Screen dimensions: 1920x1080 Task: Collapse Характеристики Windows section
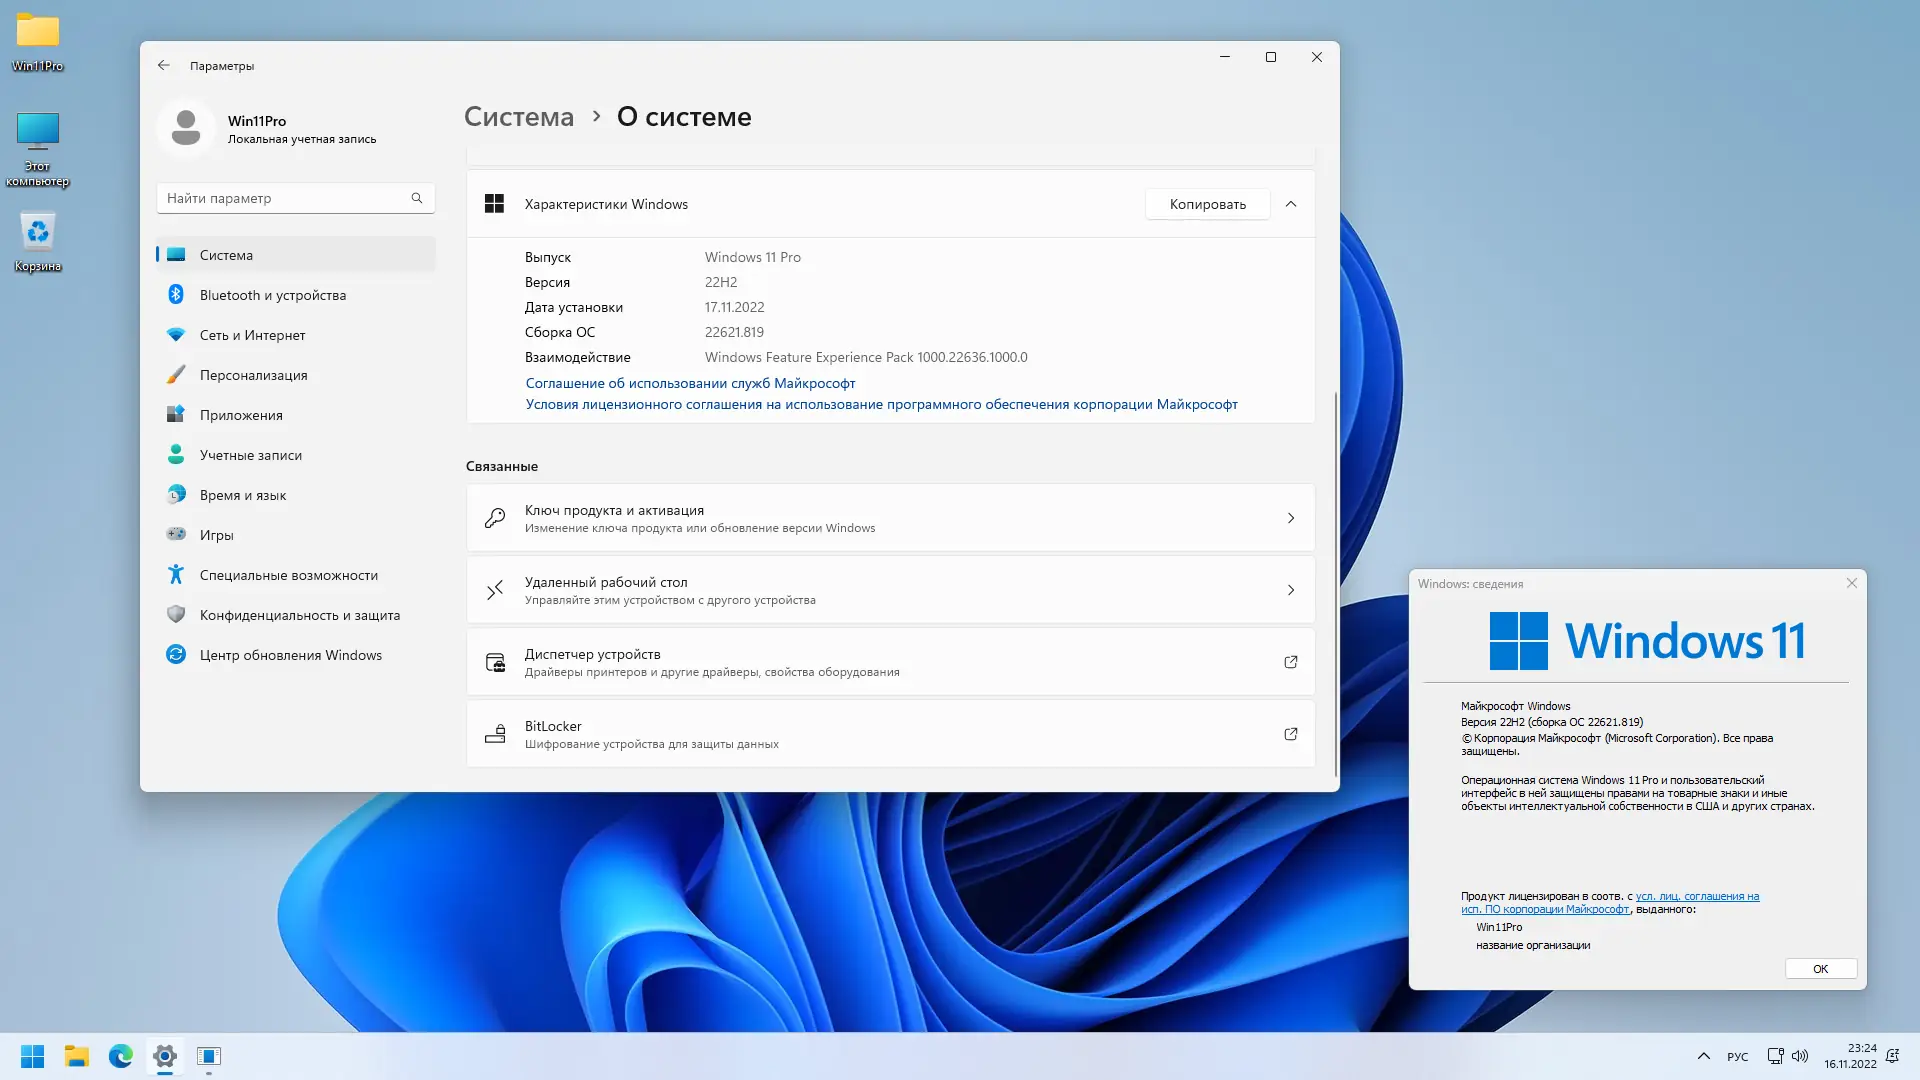coord(1291,204)
